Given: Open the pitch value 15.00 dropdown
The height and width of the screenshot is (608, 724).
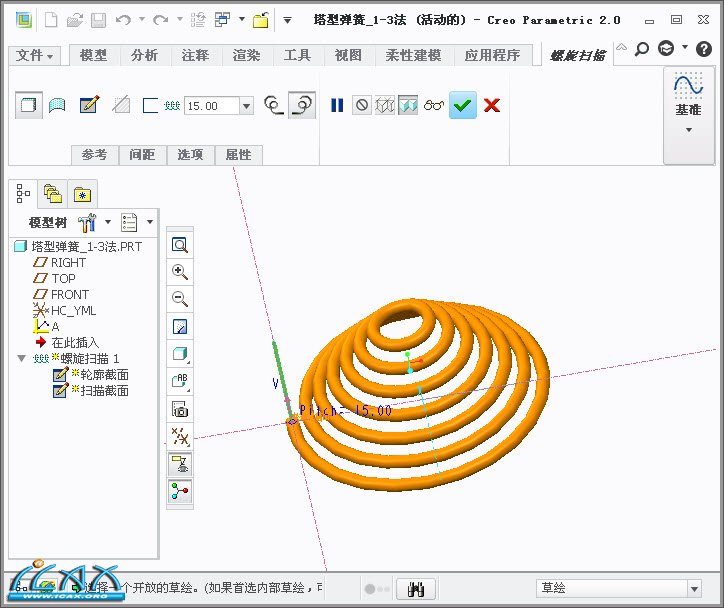Looking at the screenshot, I should point(246,106).
